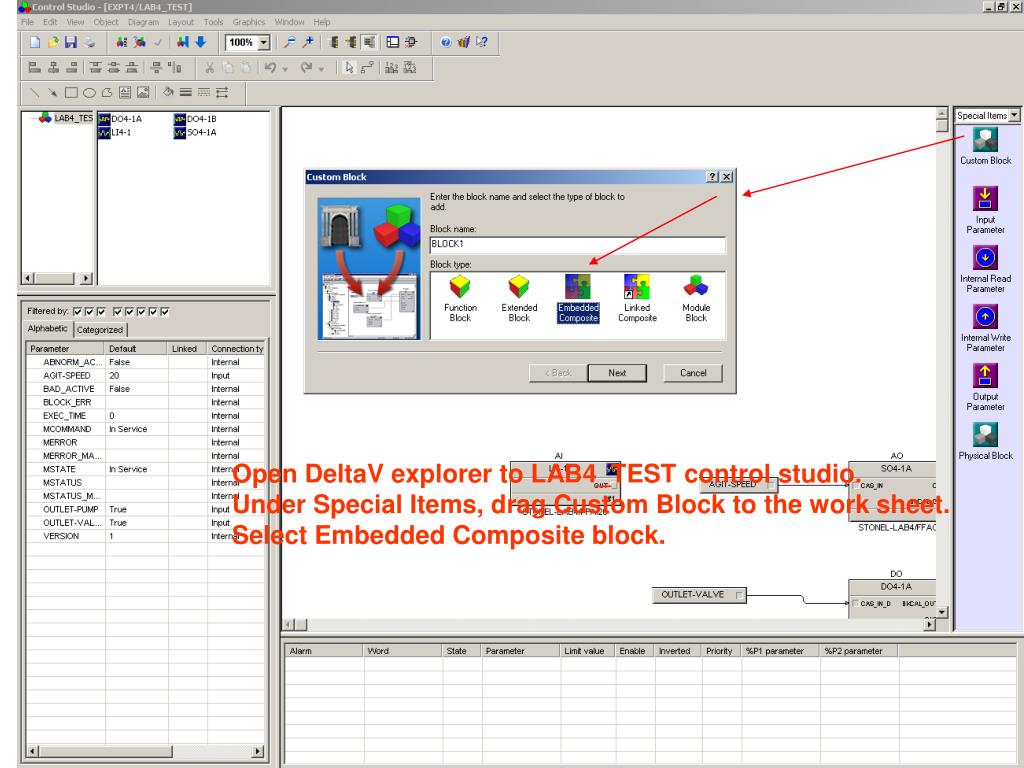Select the text box drawing tool

click(x=125, y=93)
